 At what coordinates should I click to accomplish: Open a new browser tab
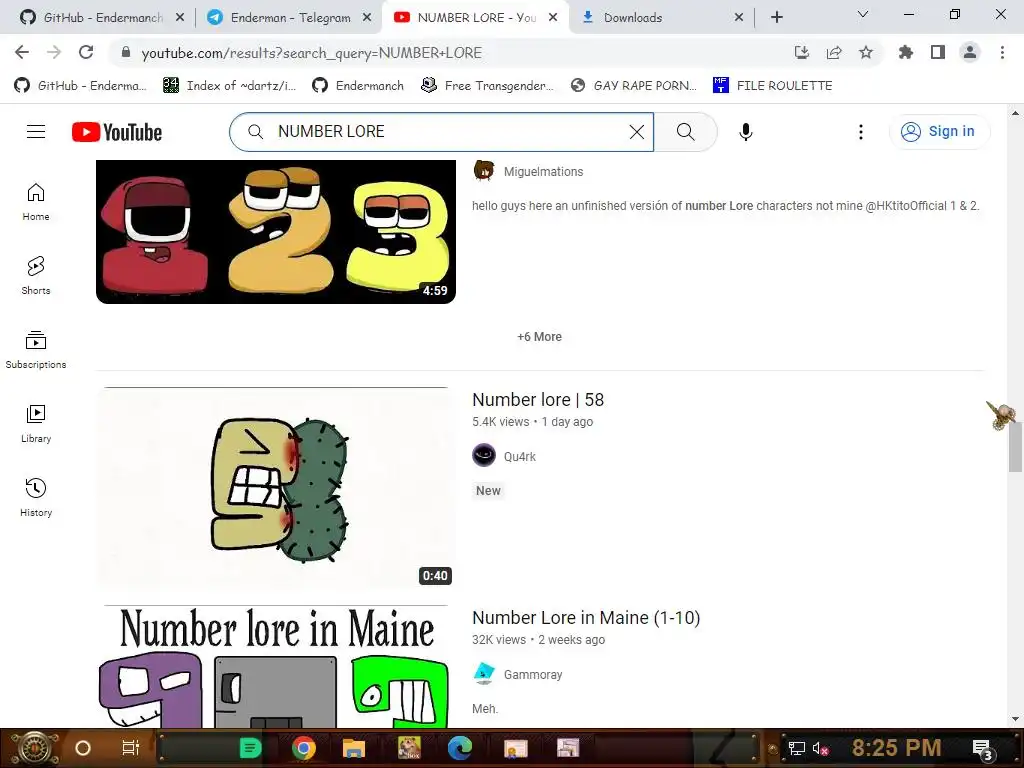click(777, 17)
